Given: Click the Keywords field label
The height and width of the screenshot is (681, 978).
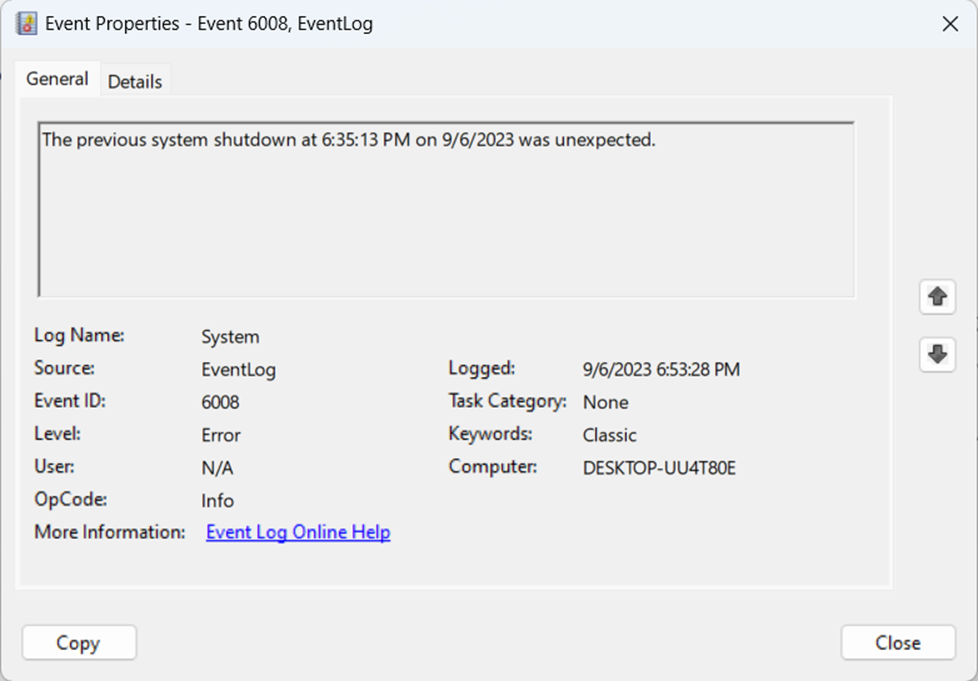Looking at the screenshot, I should tap(490, 434).
